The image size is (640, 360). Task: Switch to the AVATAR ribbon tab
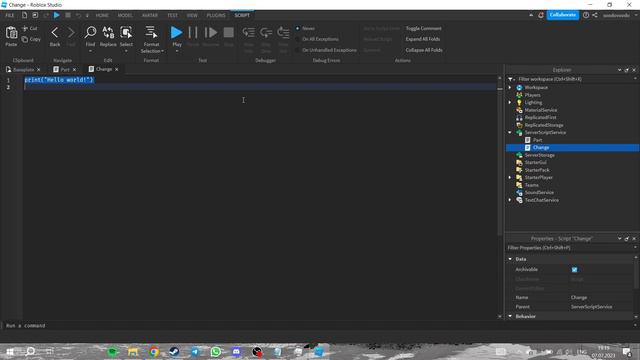[x=150, y=16]
